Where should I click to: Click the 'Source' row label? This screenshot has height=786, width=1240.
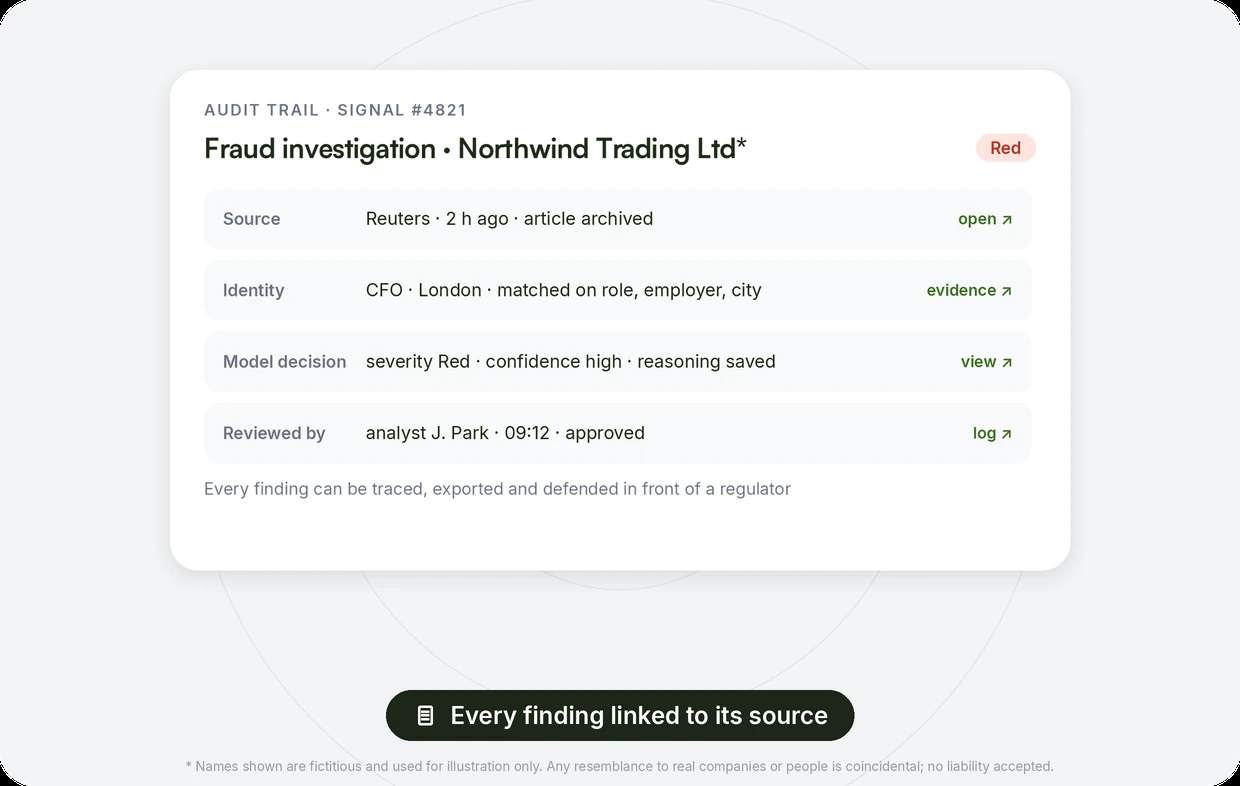251,219
